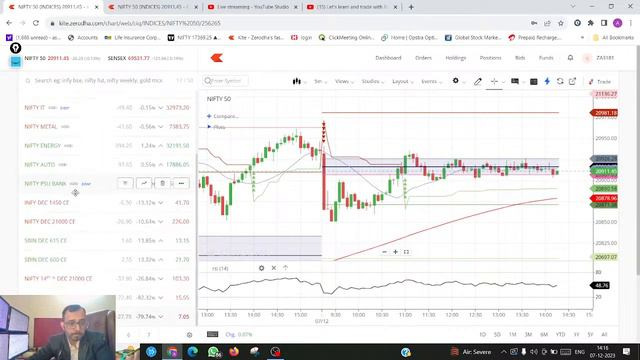Go to Holdings
Viewport: 640px width, 360px height.
coord(456,58)
